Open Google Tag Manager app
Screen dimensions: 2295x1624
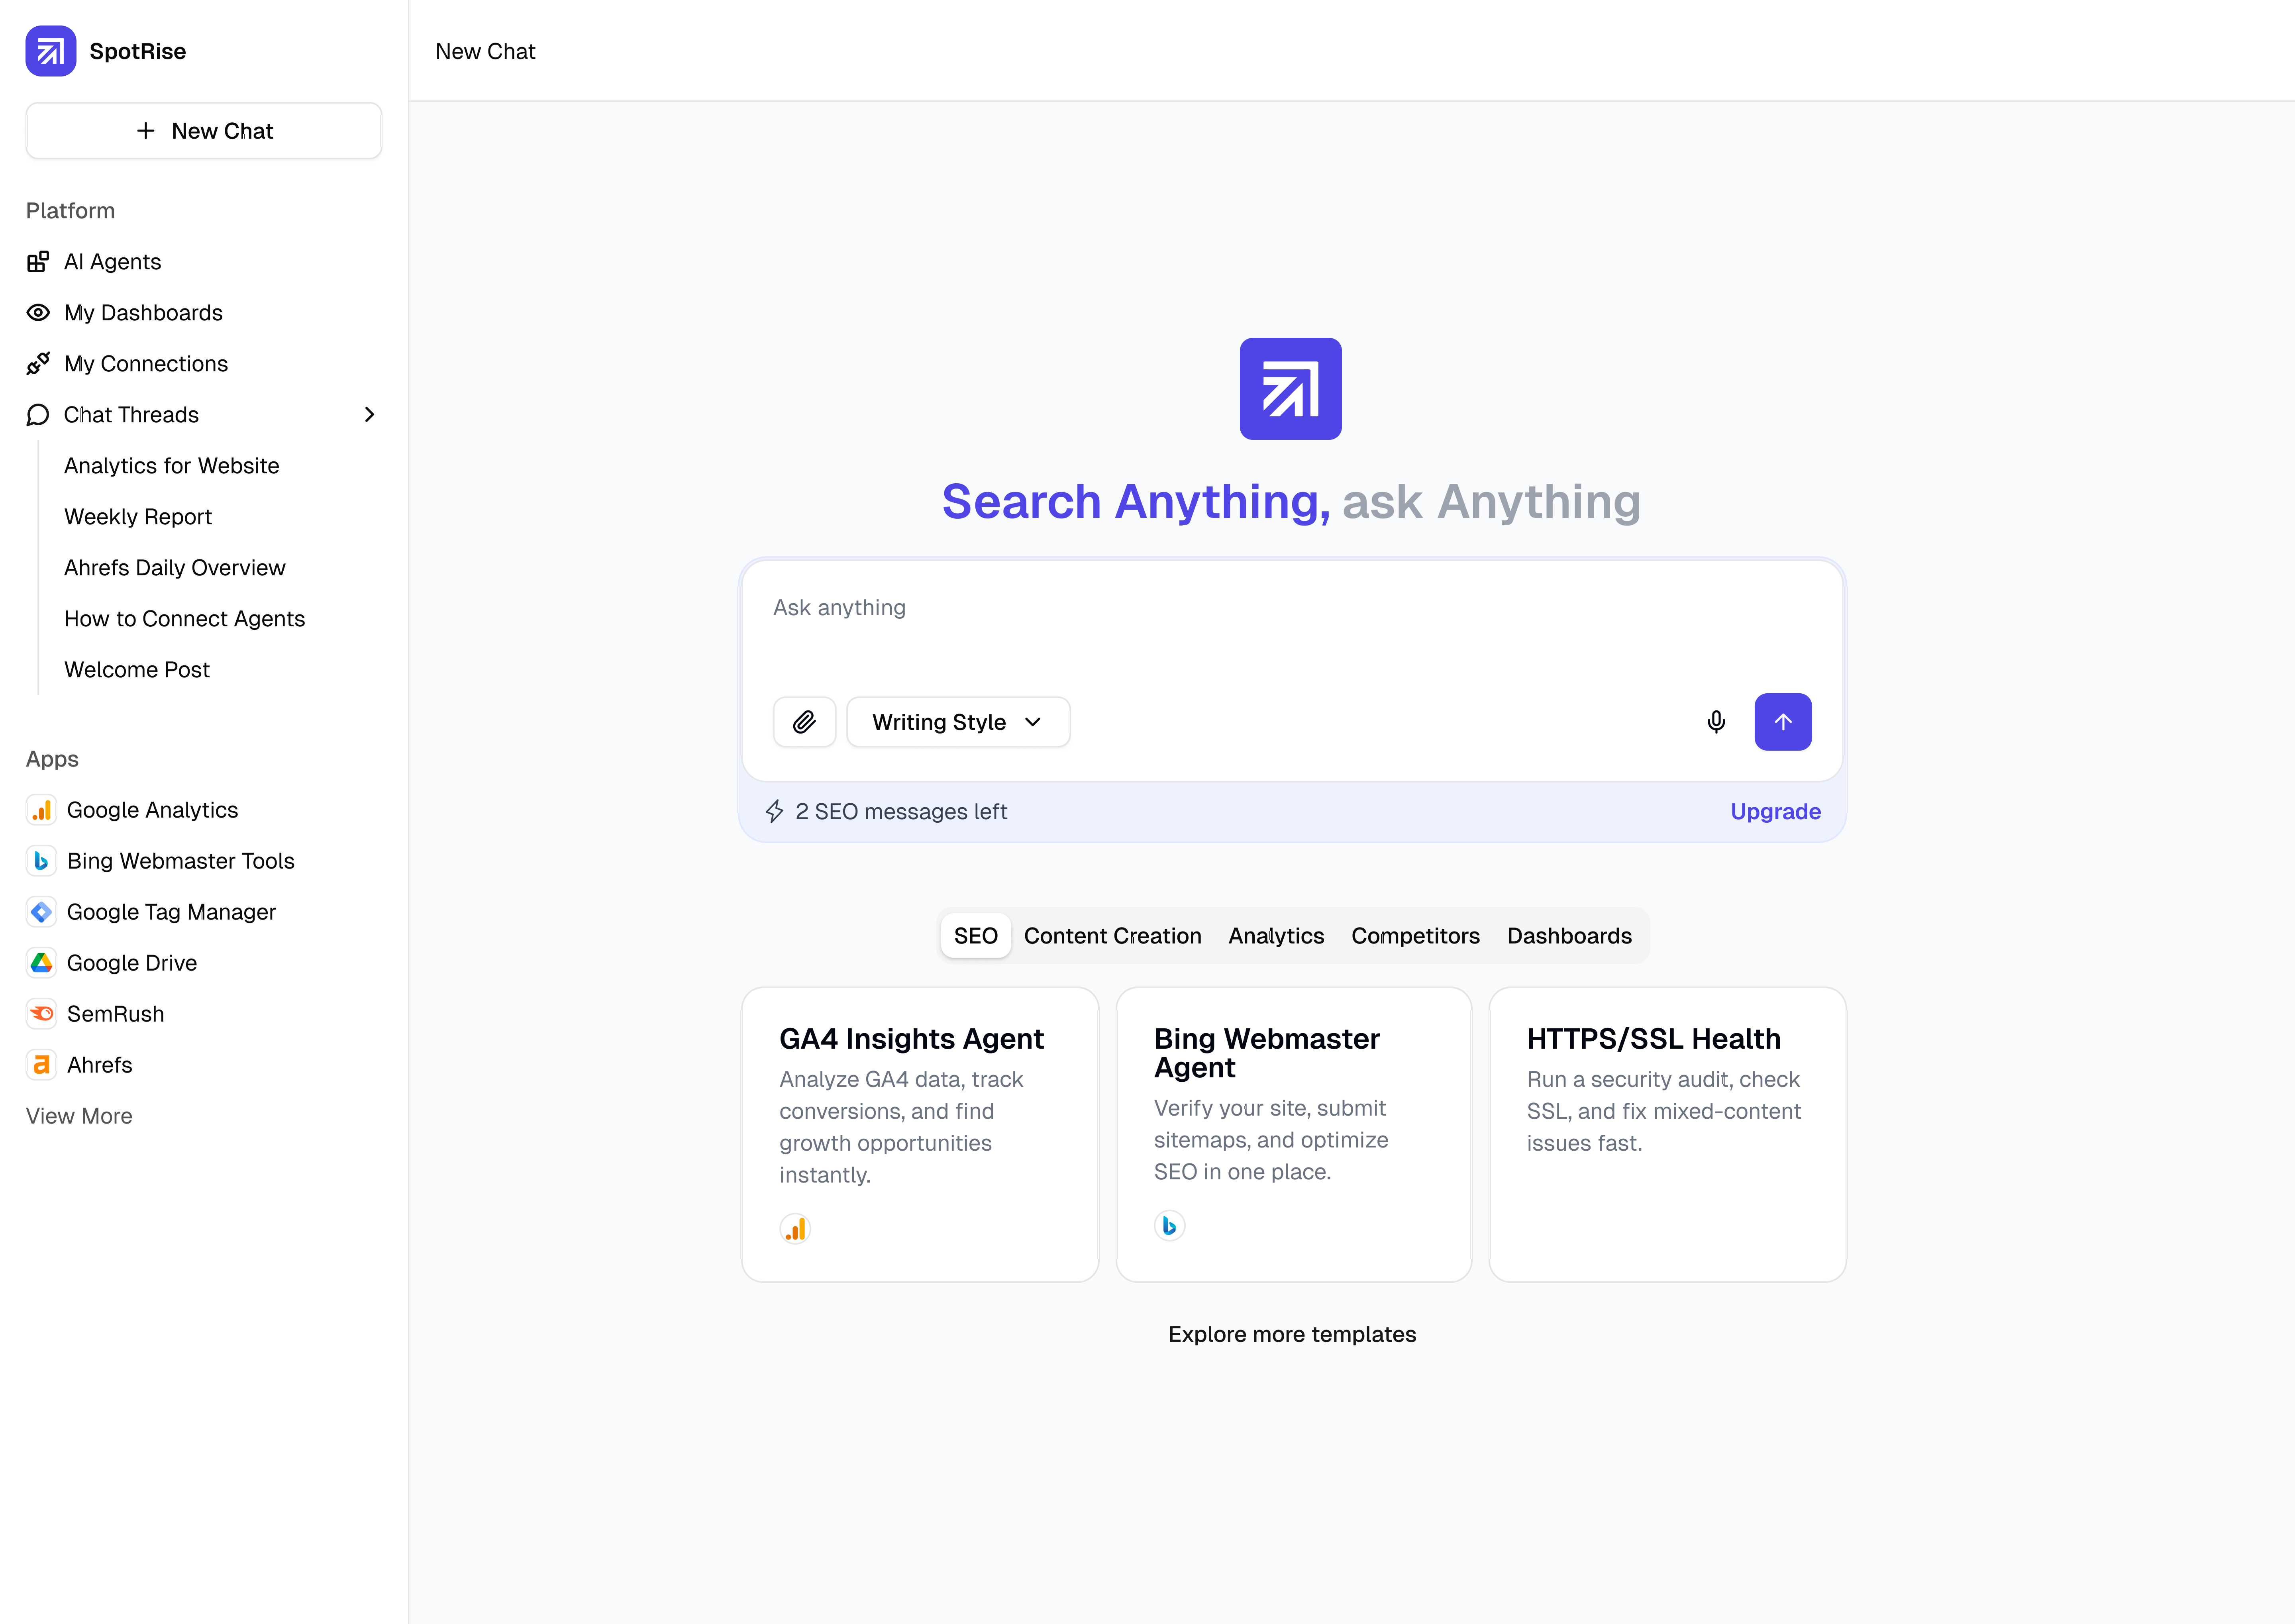(x=171, y=912)
